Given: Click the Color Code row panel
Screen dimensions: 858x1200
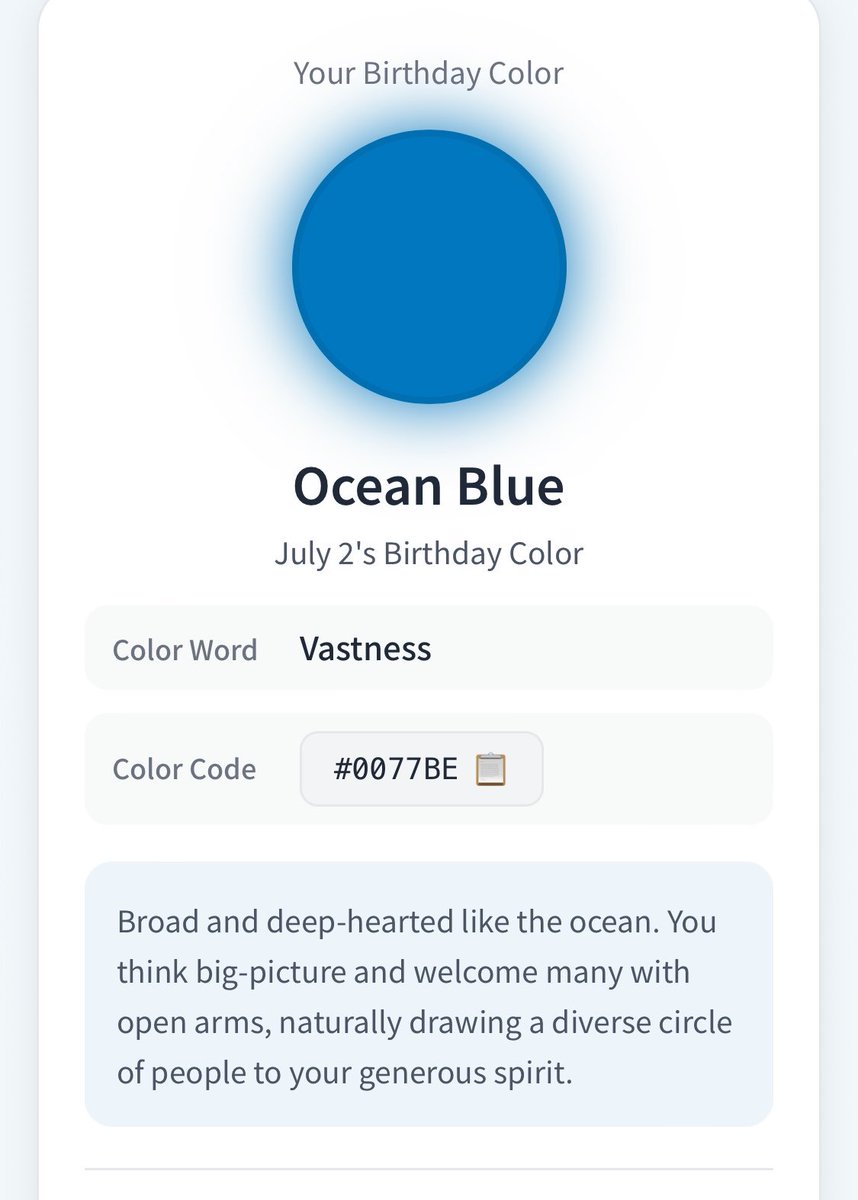Looking at the screenshot, I should 429,769.
